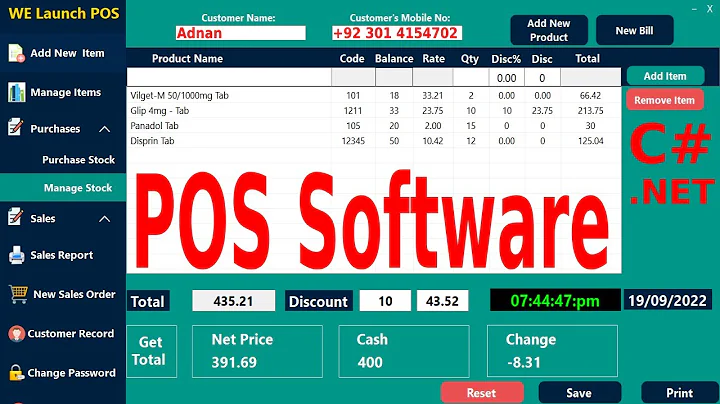
Task: Click the Get Total button
Action: (x=151, y=351)
